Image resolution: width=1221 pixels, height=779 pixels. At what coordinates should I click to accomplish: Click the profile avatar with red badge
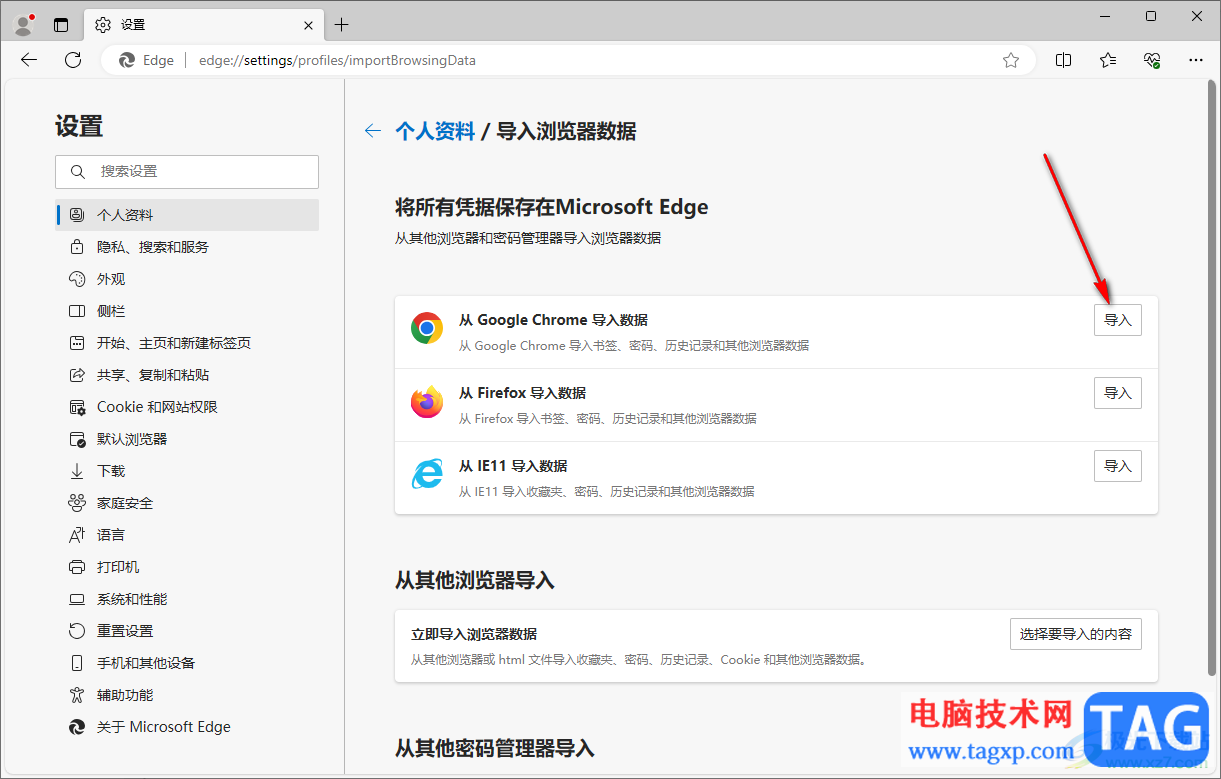tap(22, 24)
